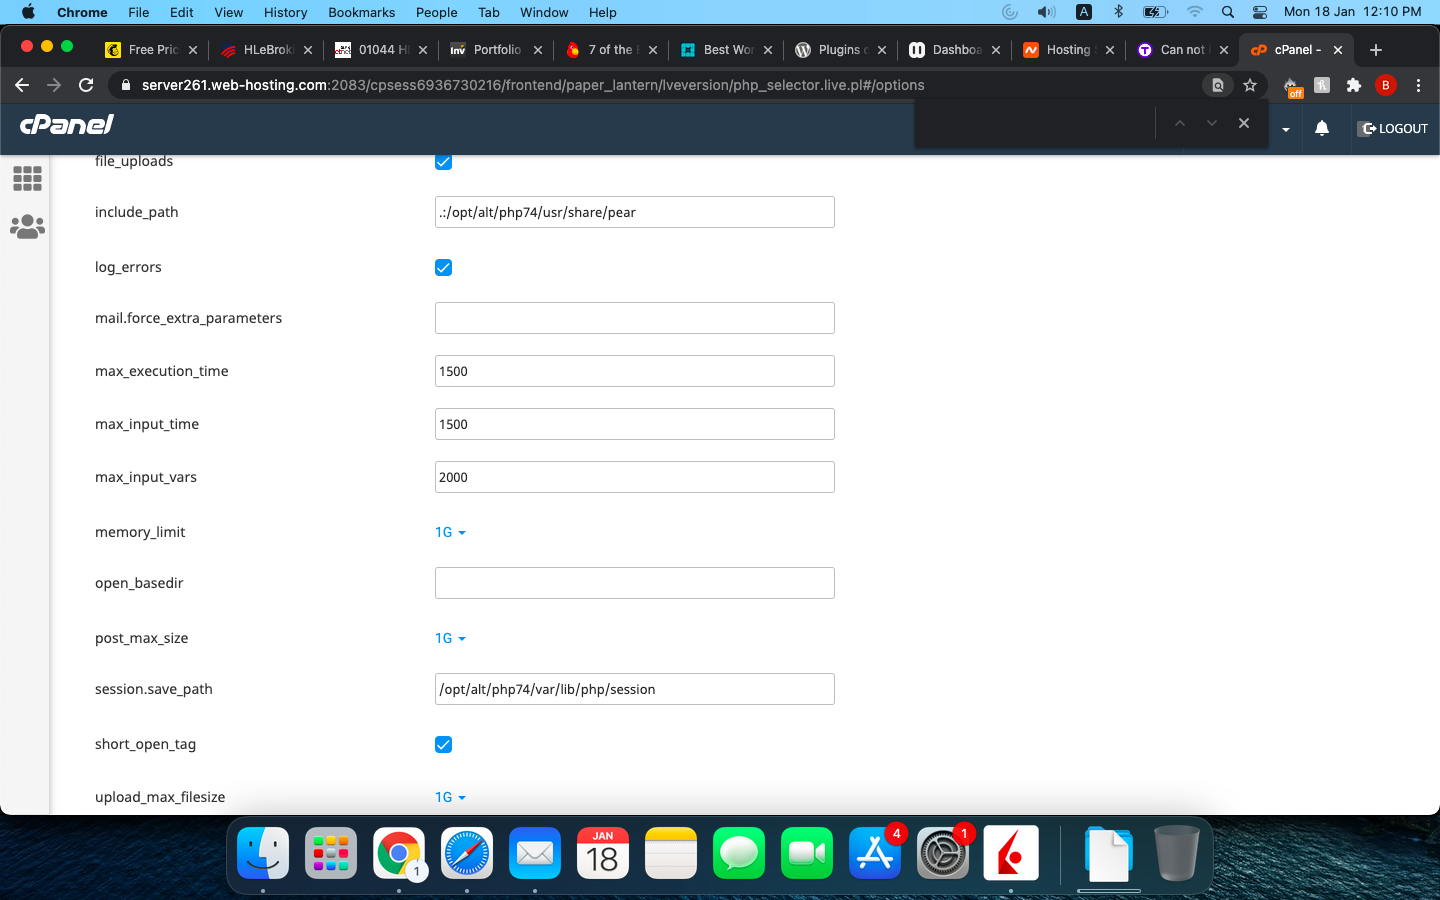Click the max_input_time field
Viewport: 1440px width, 900px height.
pos(635,424)
